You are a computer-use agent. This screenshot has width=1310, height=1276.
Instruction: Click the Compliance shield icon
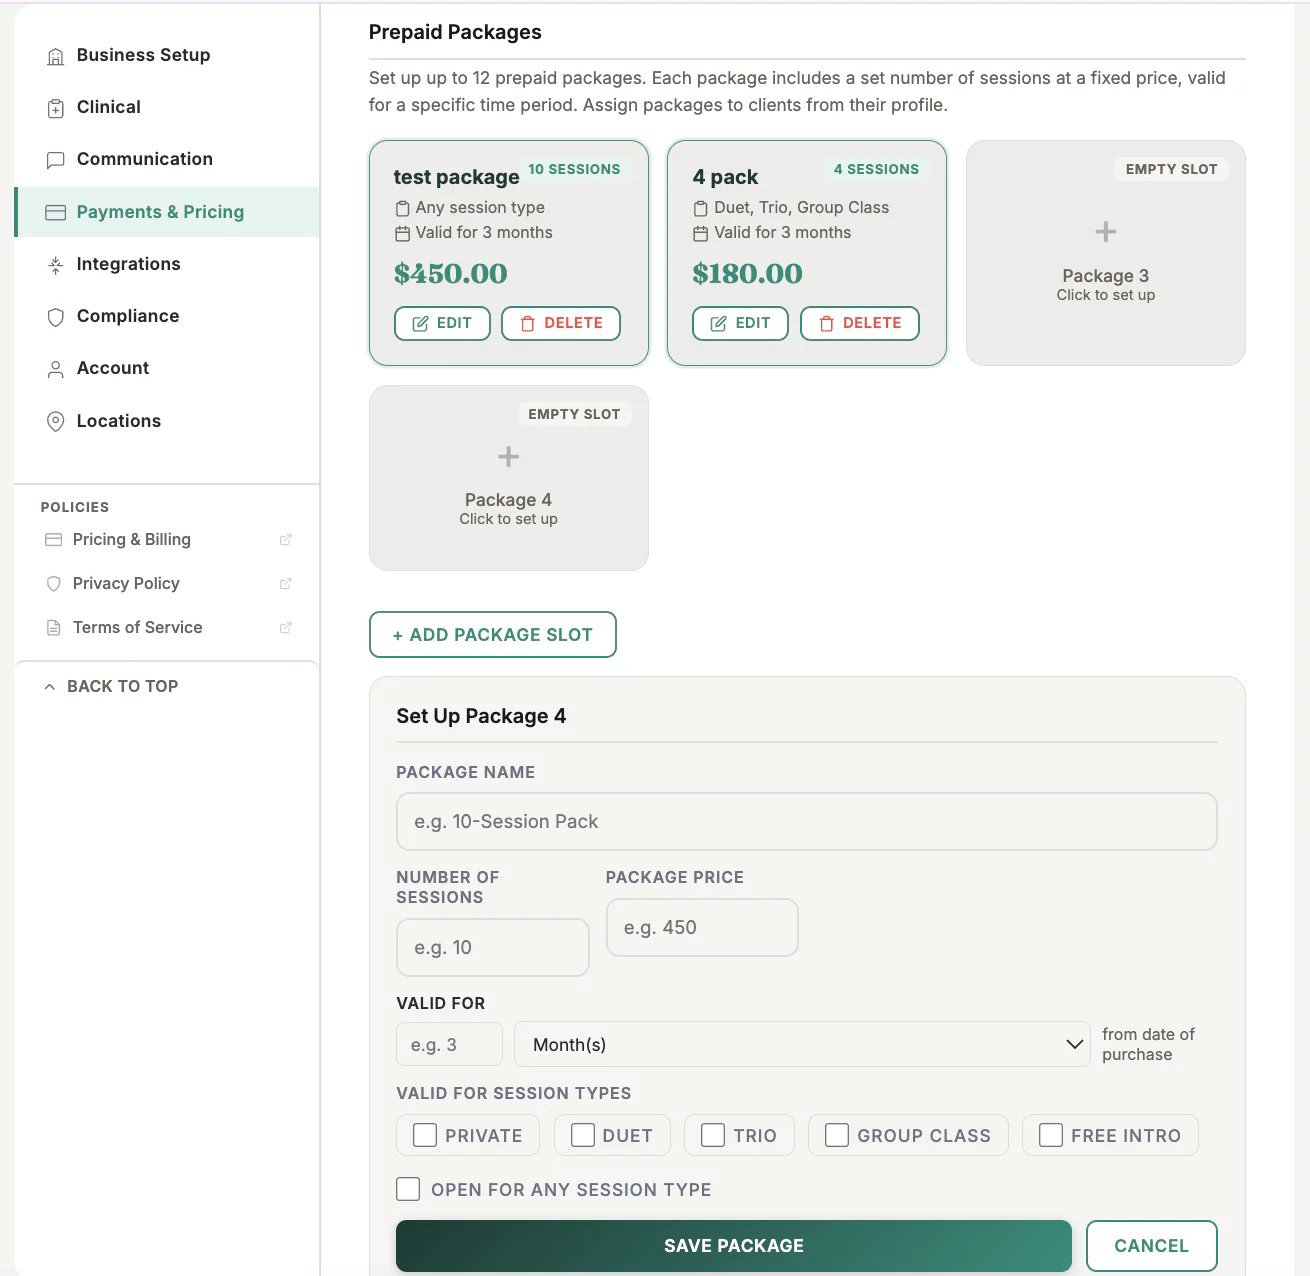pyautogui.click(x=56, y=317)
